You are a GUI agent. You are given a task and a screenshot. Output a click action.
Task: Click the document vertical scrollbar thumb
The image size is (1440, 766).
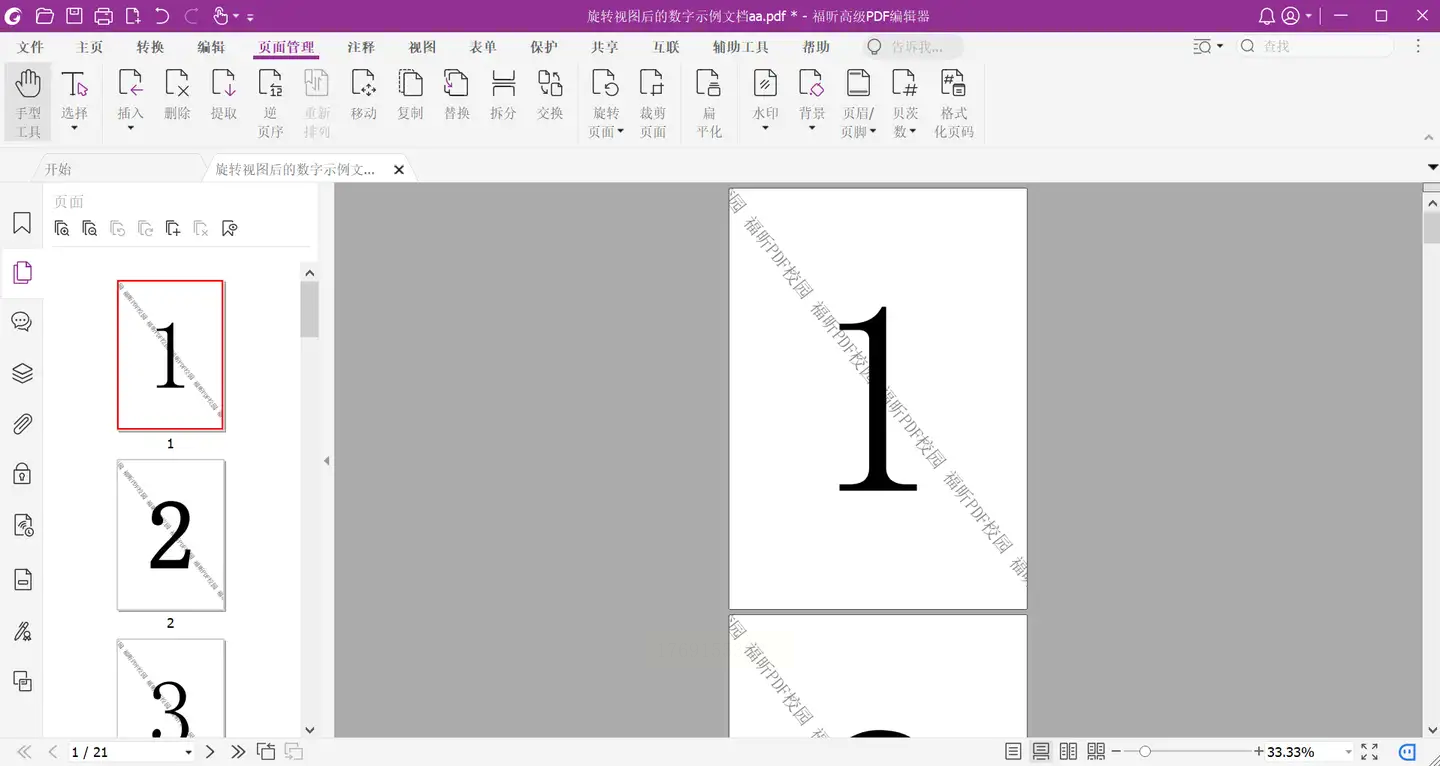[1432, 228]
